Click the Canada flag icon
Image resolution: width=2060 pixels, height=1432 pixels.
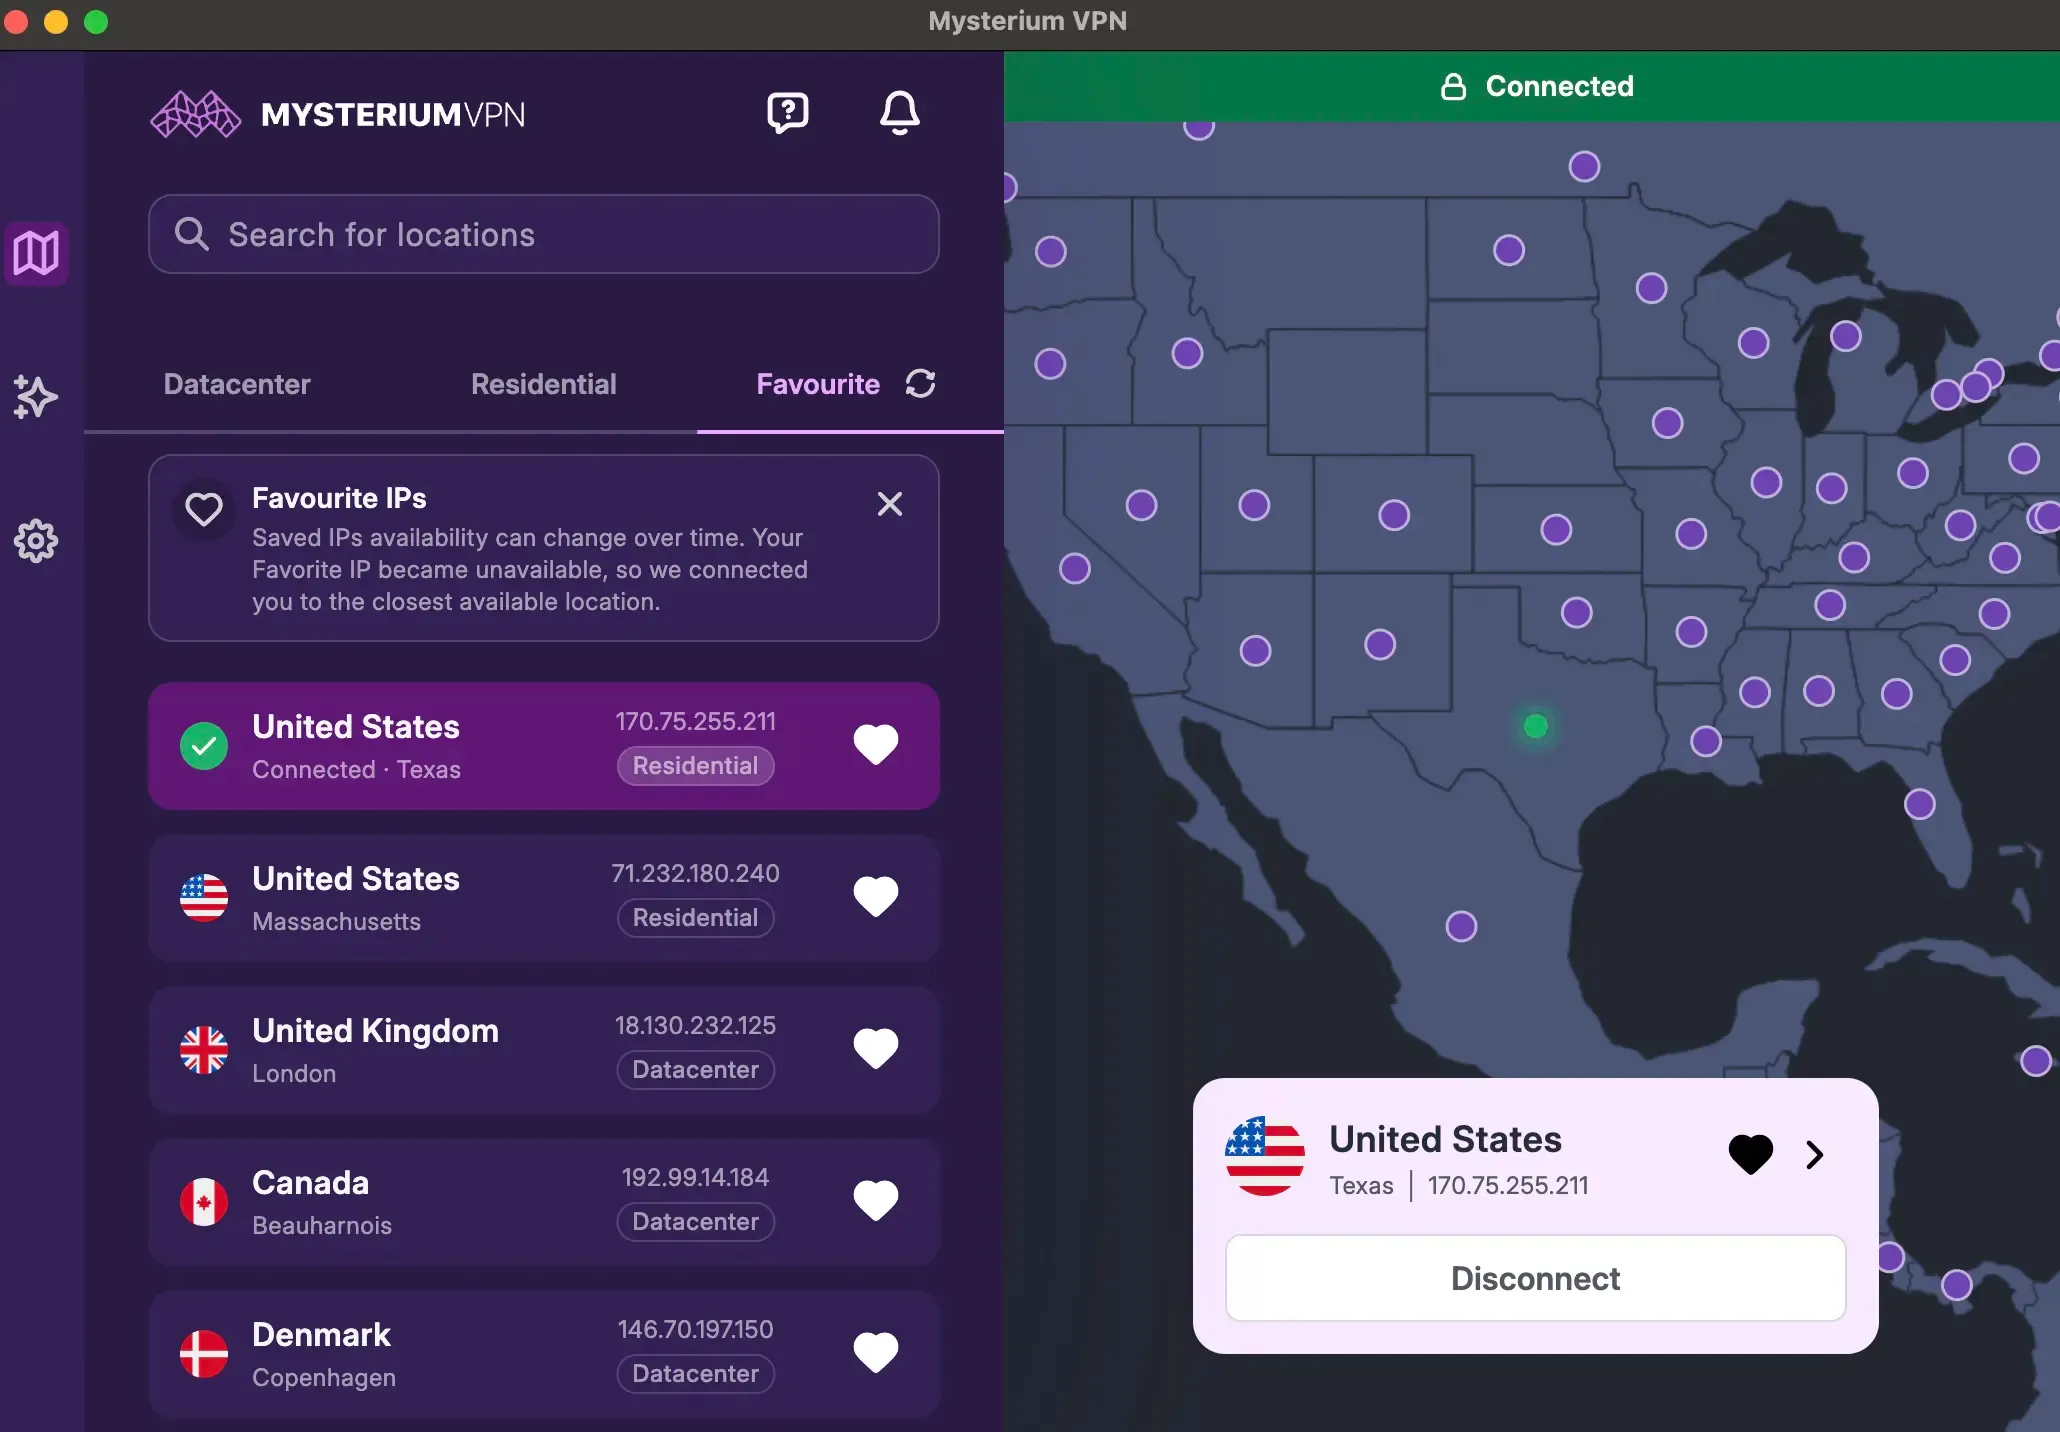pos(204,1202)
